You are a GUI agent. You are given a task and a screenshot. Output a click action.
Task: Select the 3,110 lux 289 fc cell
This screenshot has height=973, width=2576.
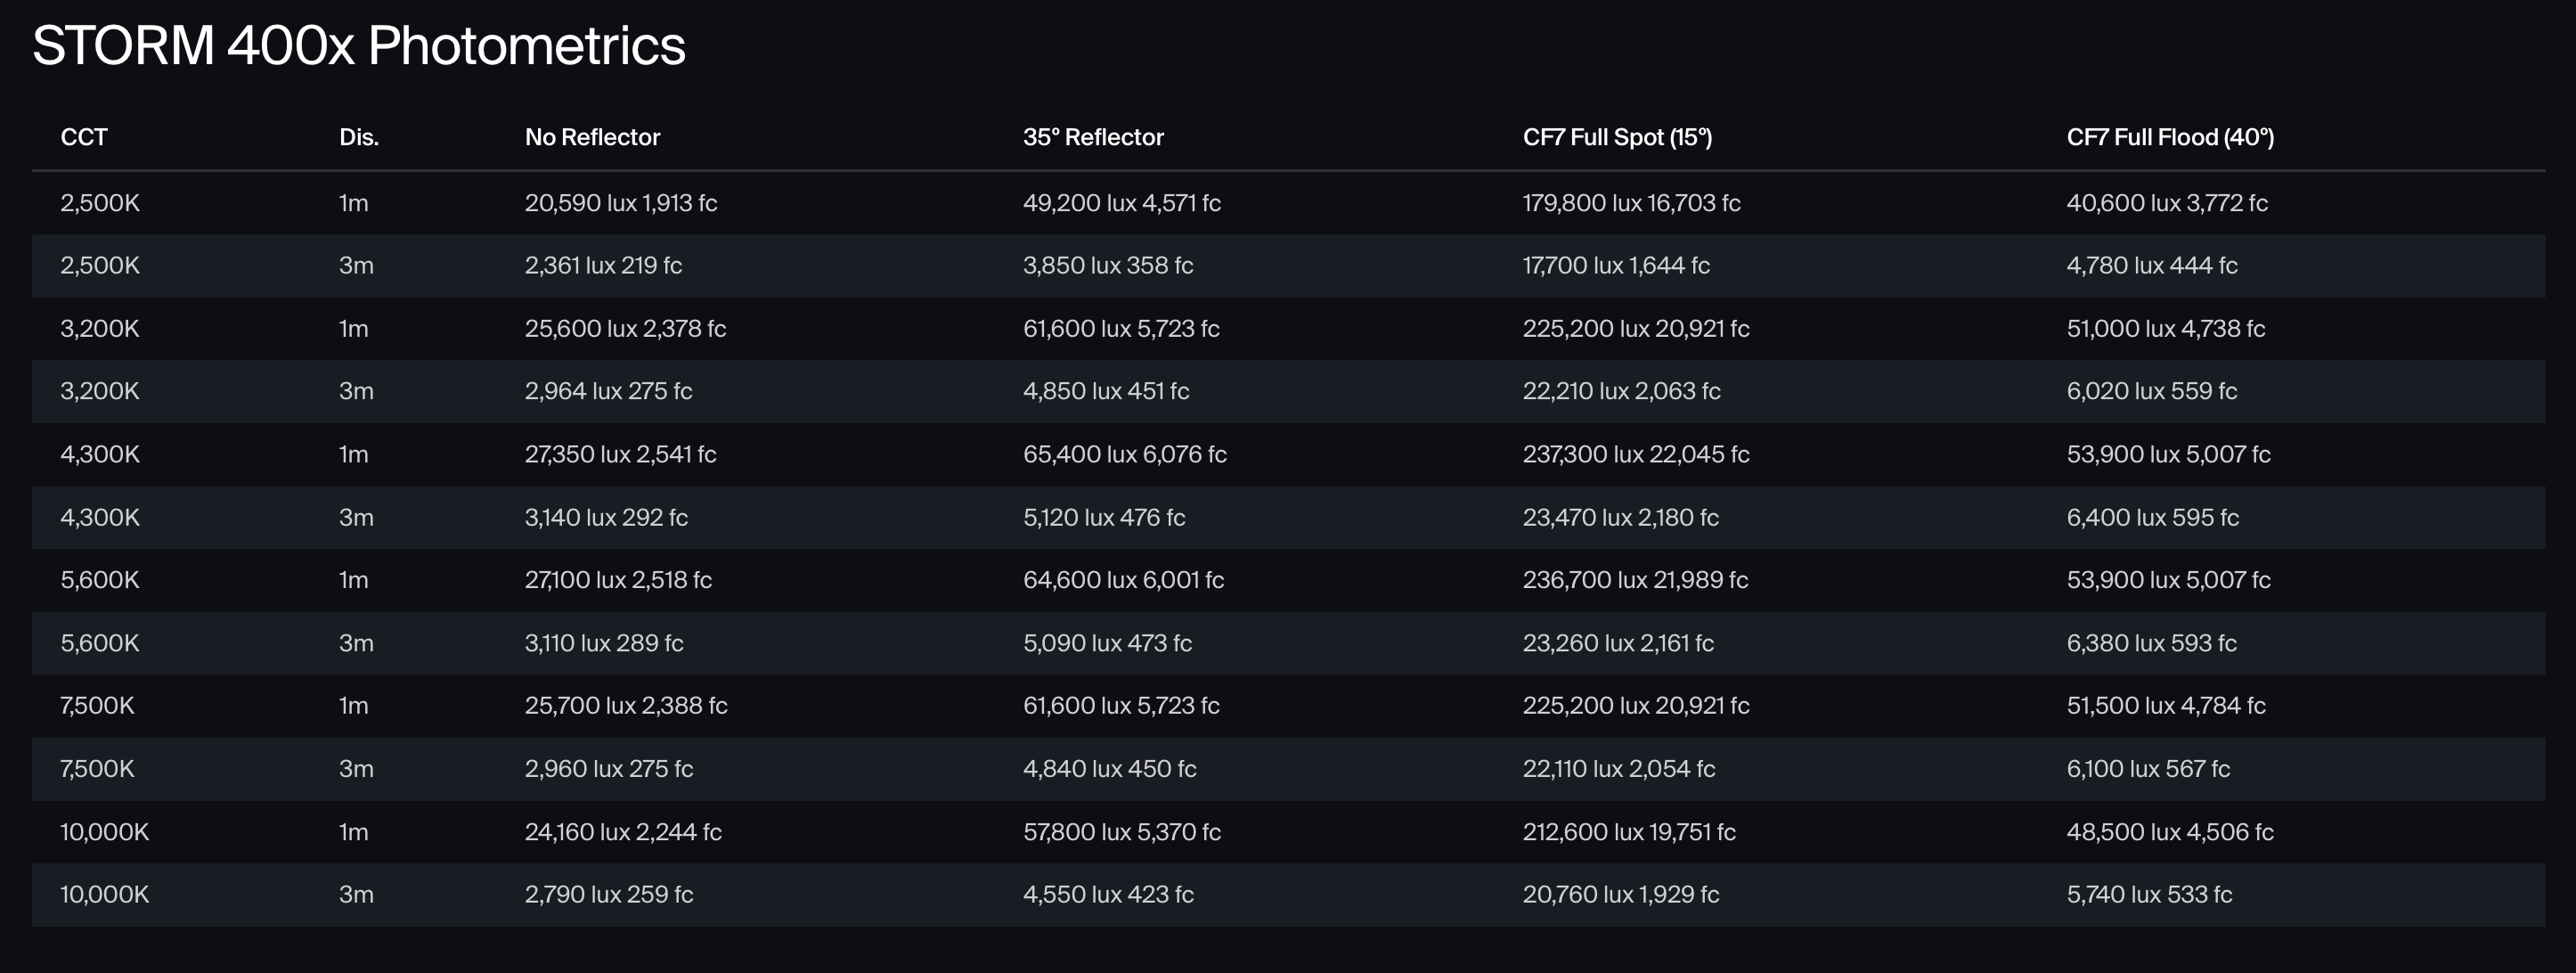(x=604, y=643)
